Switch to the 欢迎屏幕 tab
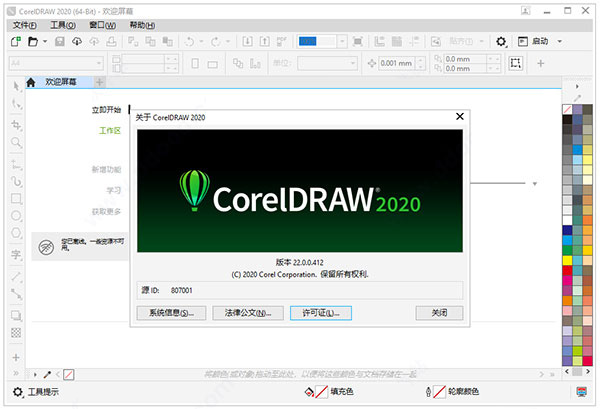The image size is (600, 409). point(60,82)
